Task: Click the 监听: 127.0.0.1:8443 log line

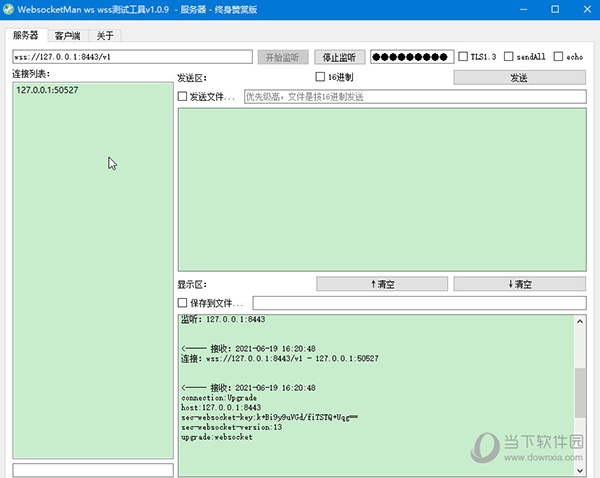Action: [223, 319]
